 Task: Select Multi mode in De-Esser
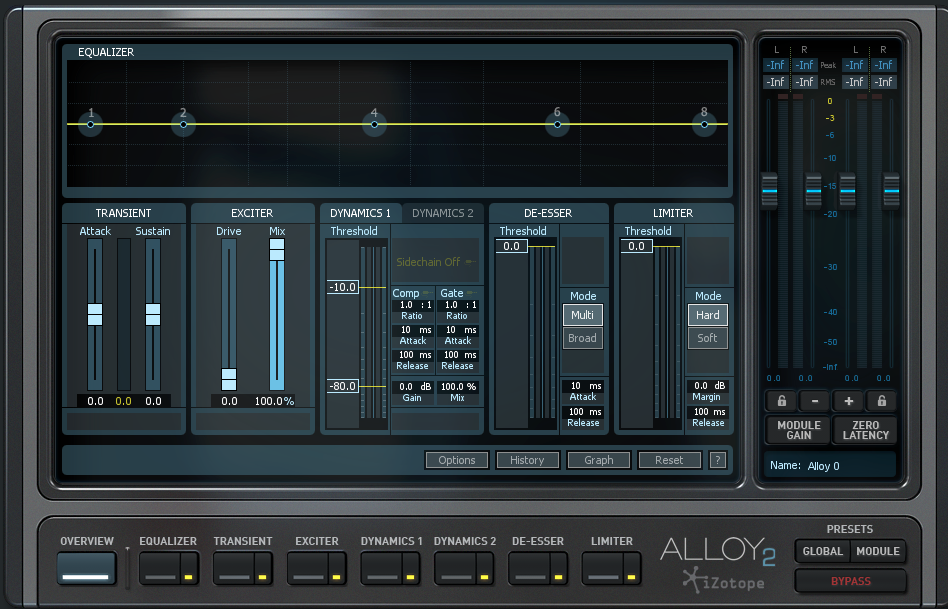tap(583, 315)
